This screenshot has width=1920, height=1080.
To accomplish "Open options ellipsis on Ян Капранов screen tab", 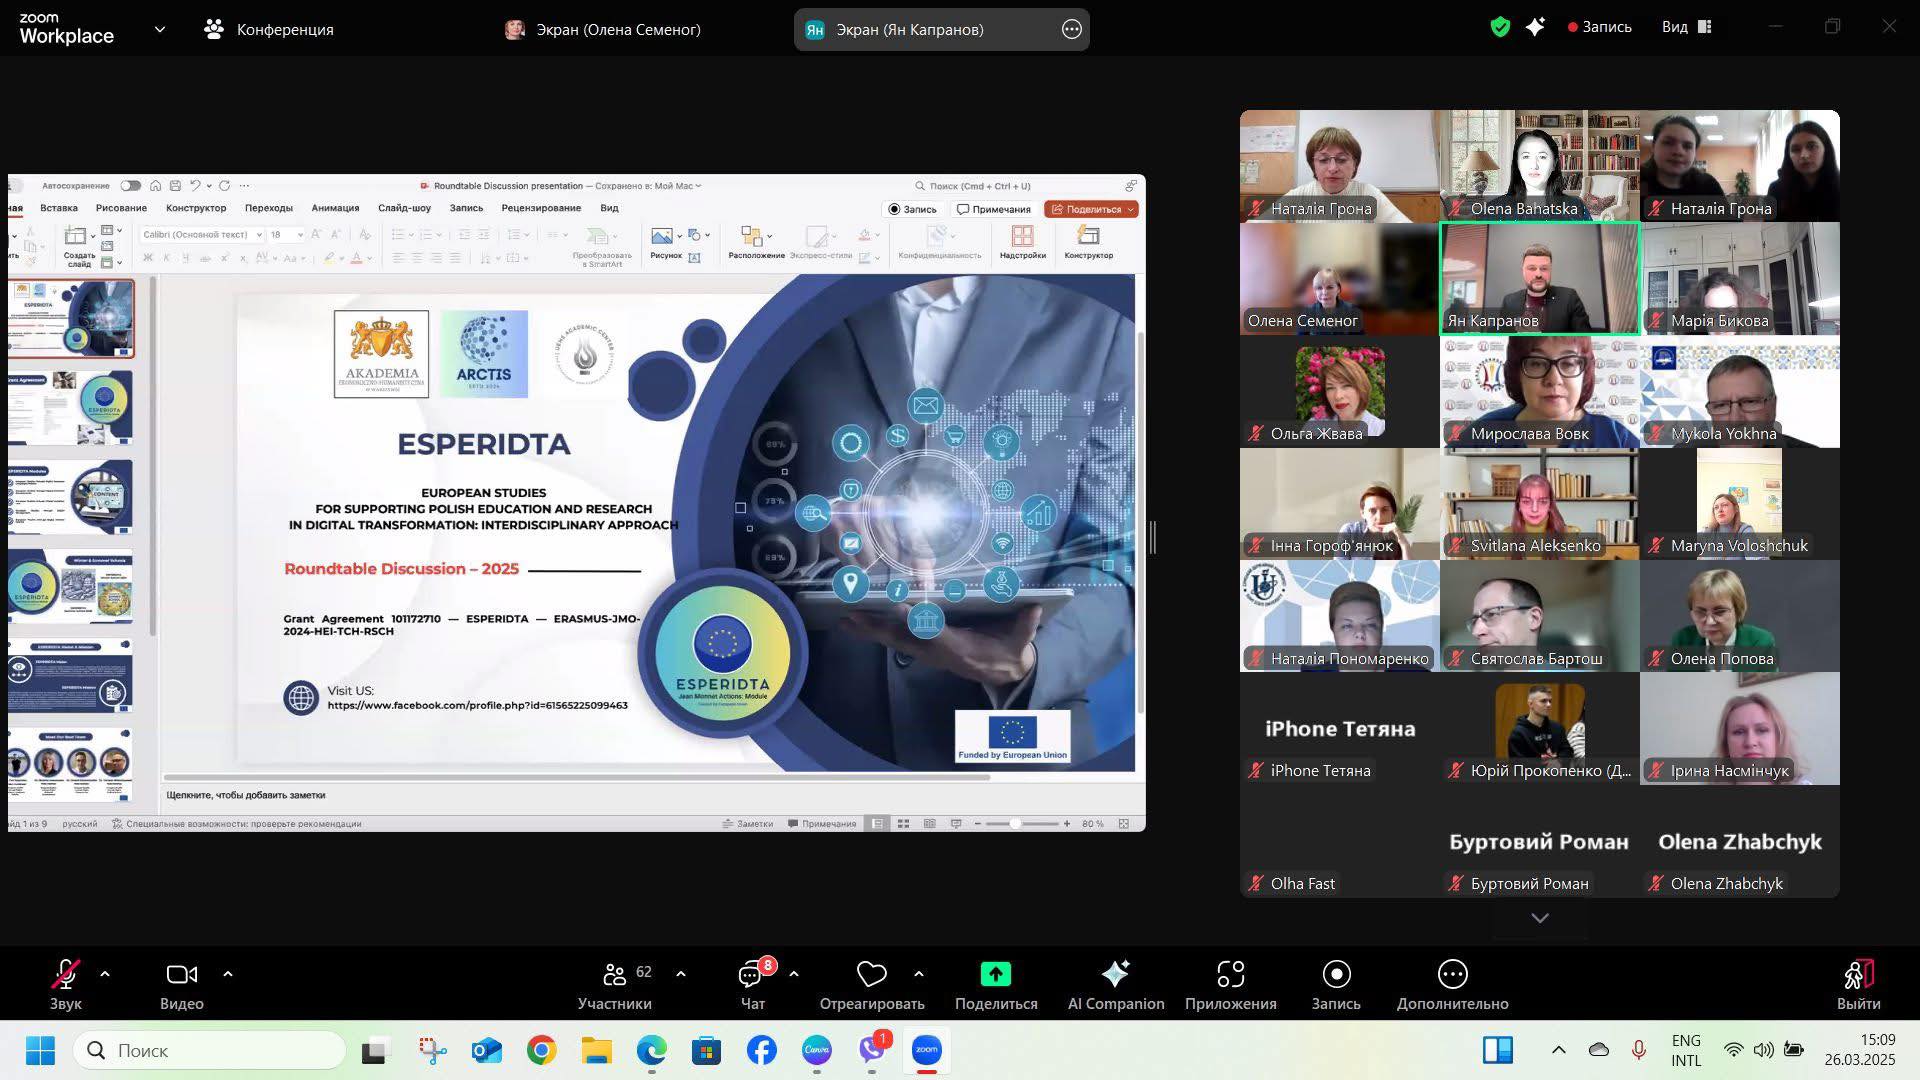I will (x=1072, y=29).
